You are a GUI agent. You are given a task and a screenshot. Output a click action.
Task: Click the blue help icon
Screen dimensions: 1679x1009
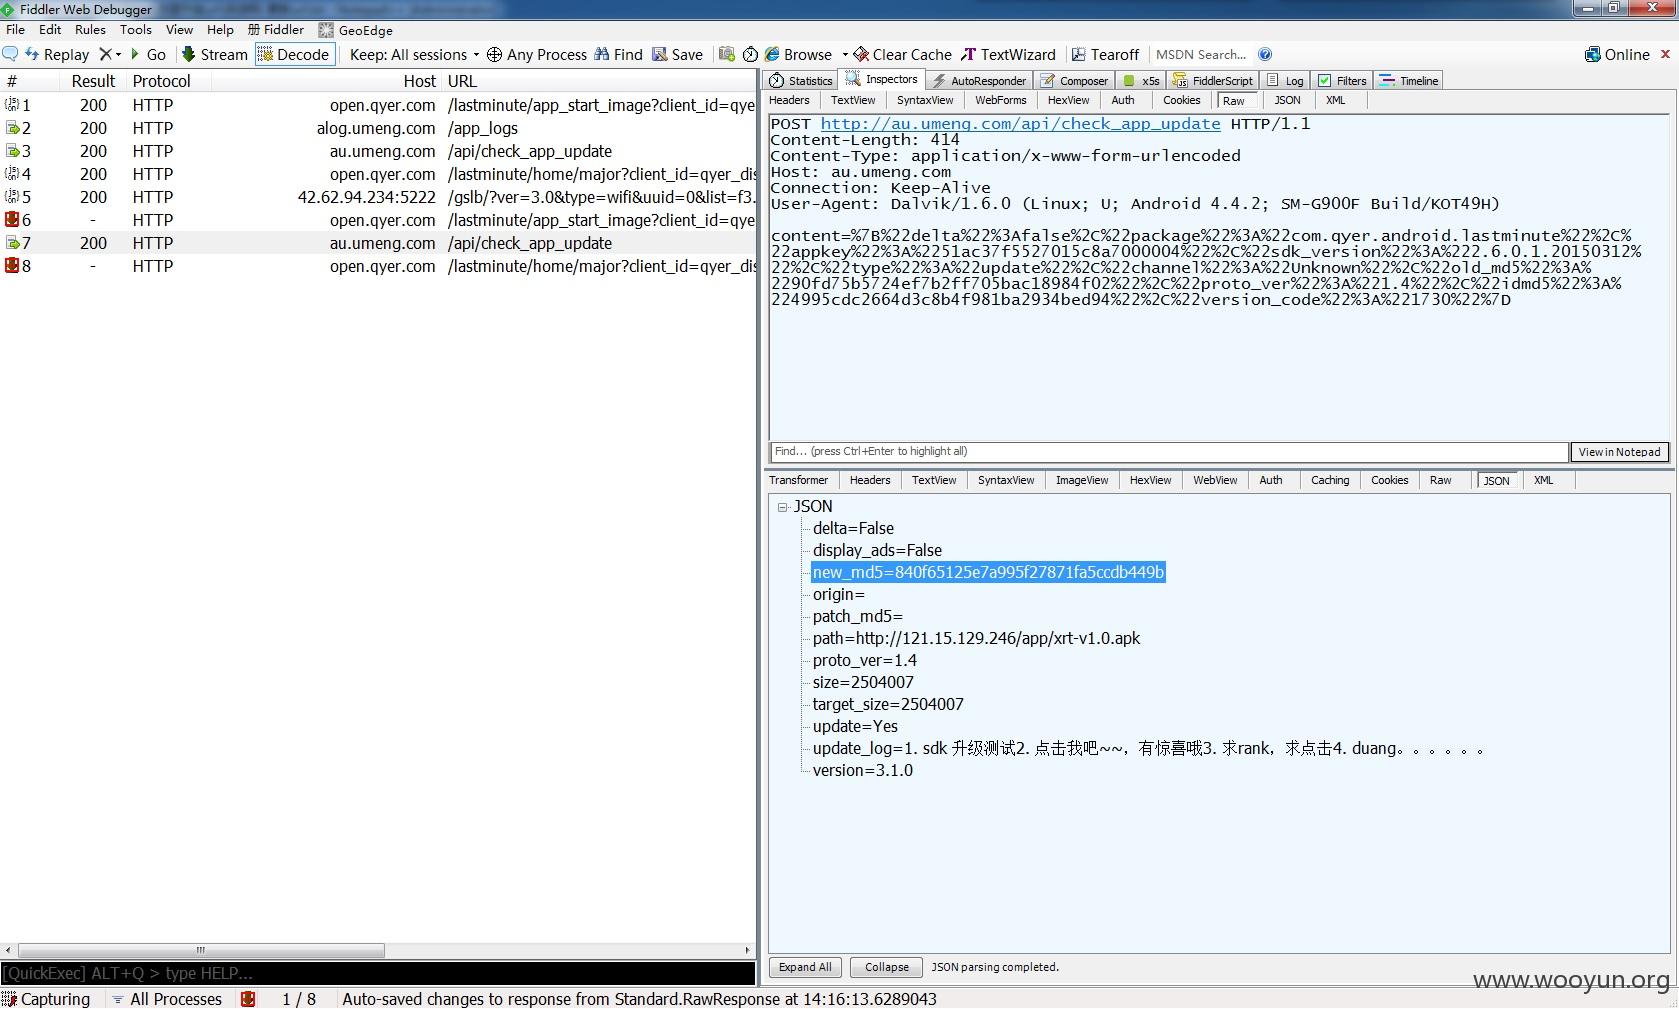(x=1265, y=54)
